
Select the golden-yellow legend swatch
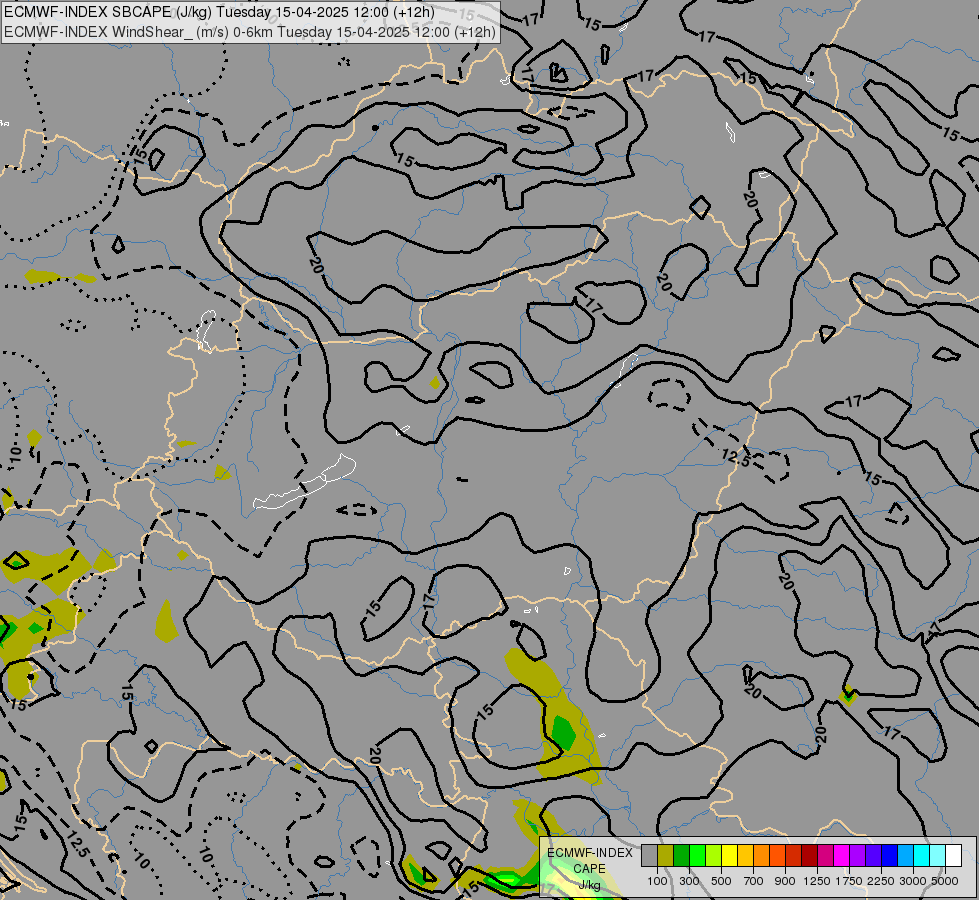745,855
